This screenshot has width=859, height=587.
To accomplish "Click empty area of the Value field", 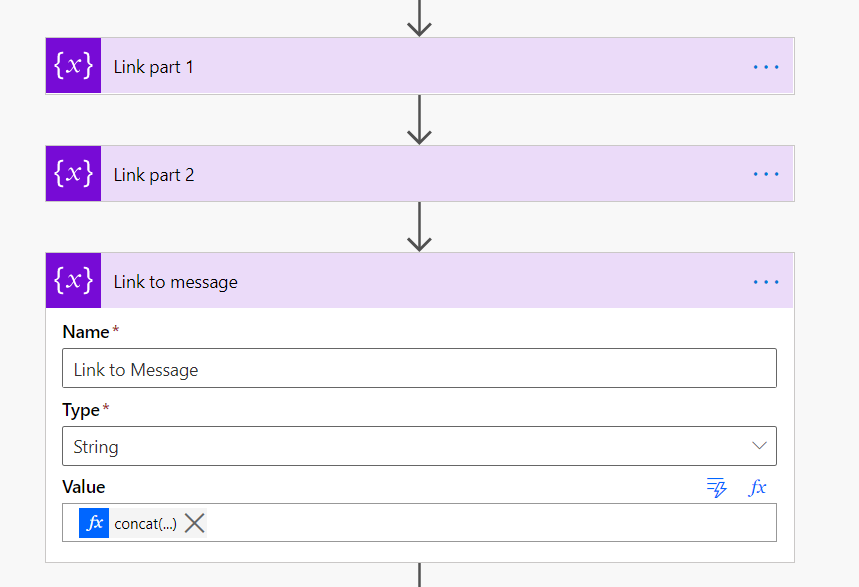I will [480, 523].
